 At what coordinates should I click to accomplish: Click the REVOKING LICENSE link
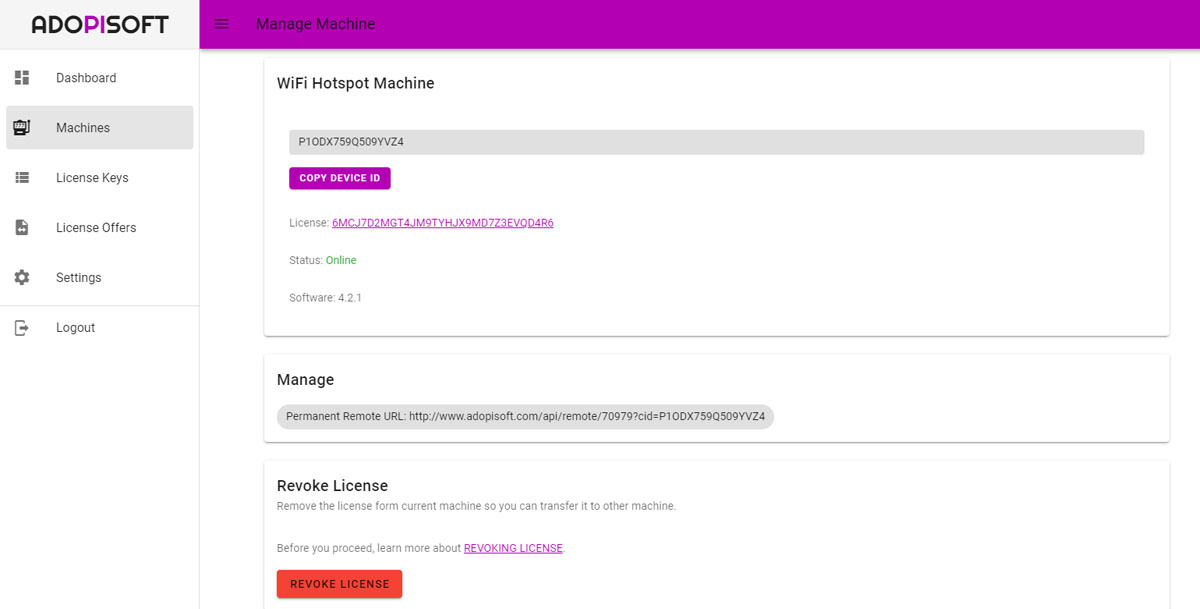pos(513,547)
